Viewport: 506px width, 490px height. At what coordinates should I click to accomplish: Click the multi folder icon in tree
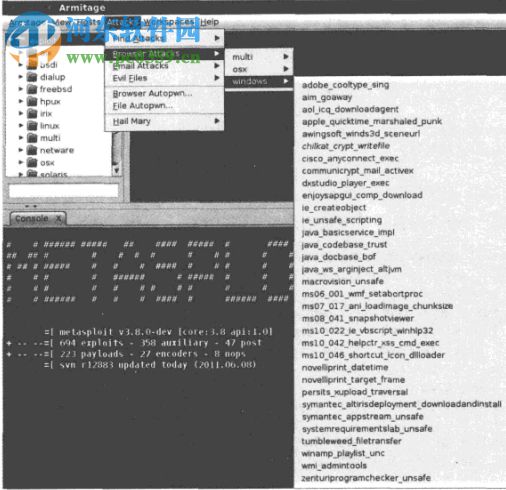tap(32, 138)
